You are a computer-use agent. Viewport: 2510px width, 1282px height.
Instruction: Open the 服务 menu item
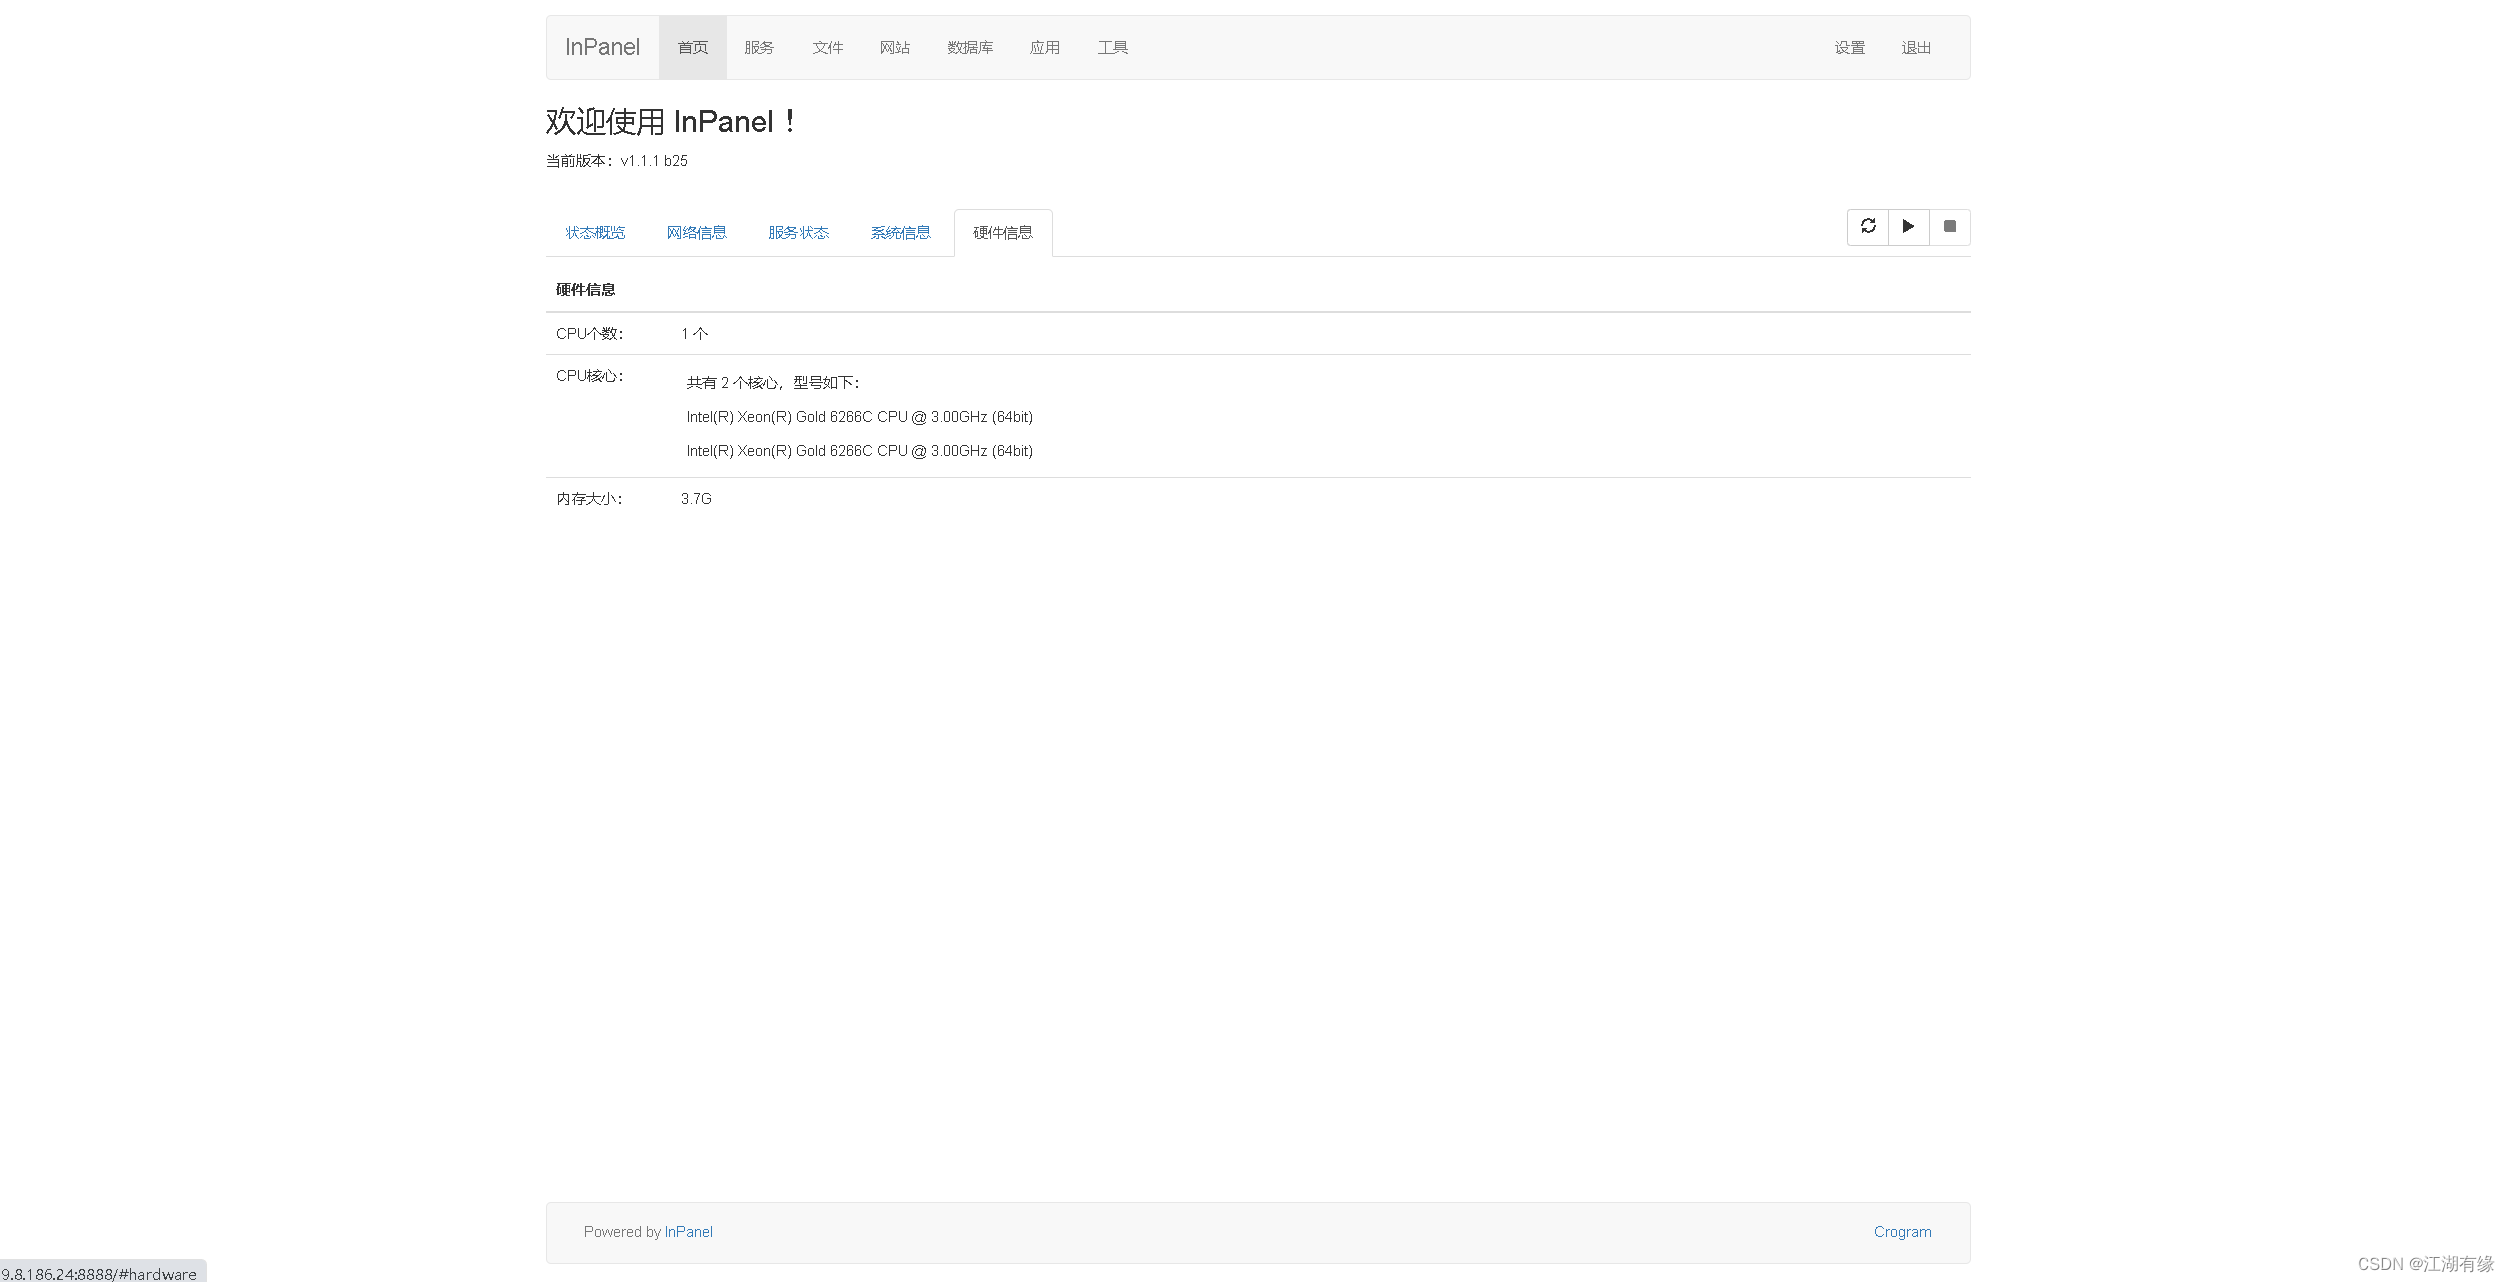(x=759, y=47)
